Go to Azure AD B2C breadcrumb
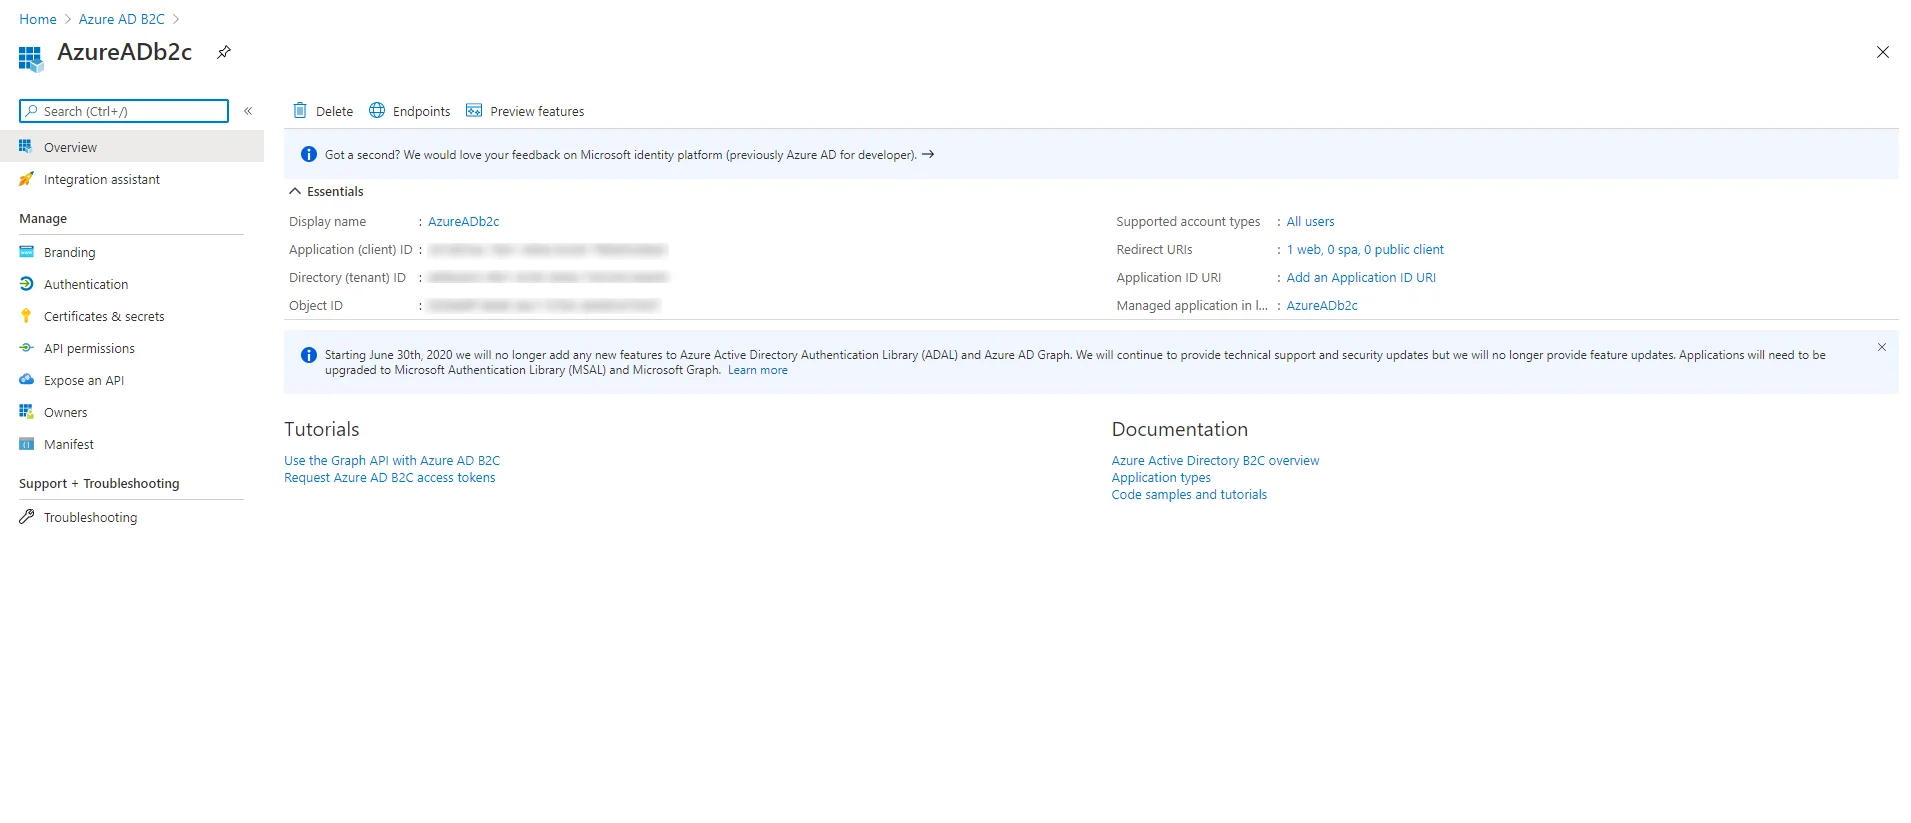Screen dimensions: 1911x823 coord(122,19)
